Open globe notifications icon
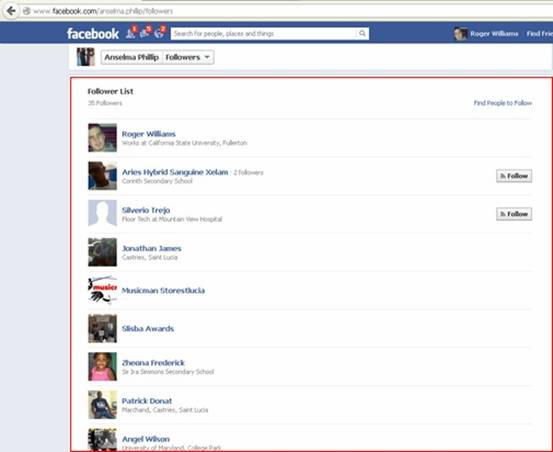 [x=159, y=33]
